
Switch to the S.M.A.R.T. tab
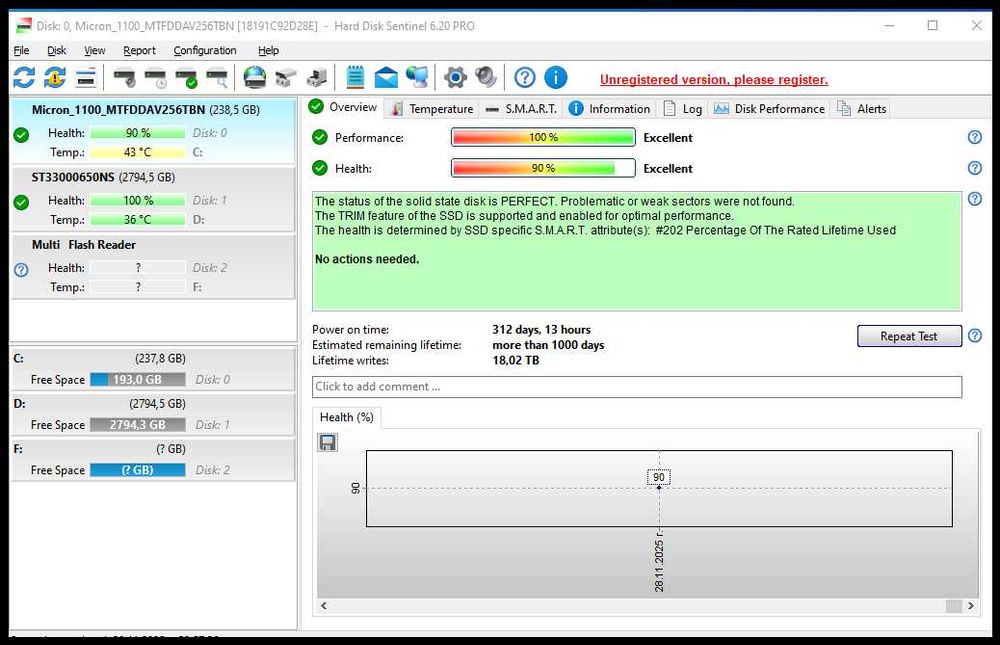pyautogui.click(x=521, y=109)
